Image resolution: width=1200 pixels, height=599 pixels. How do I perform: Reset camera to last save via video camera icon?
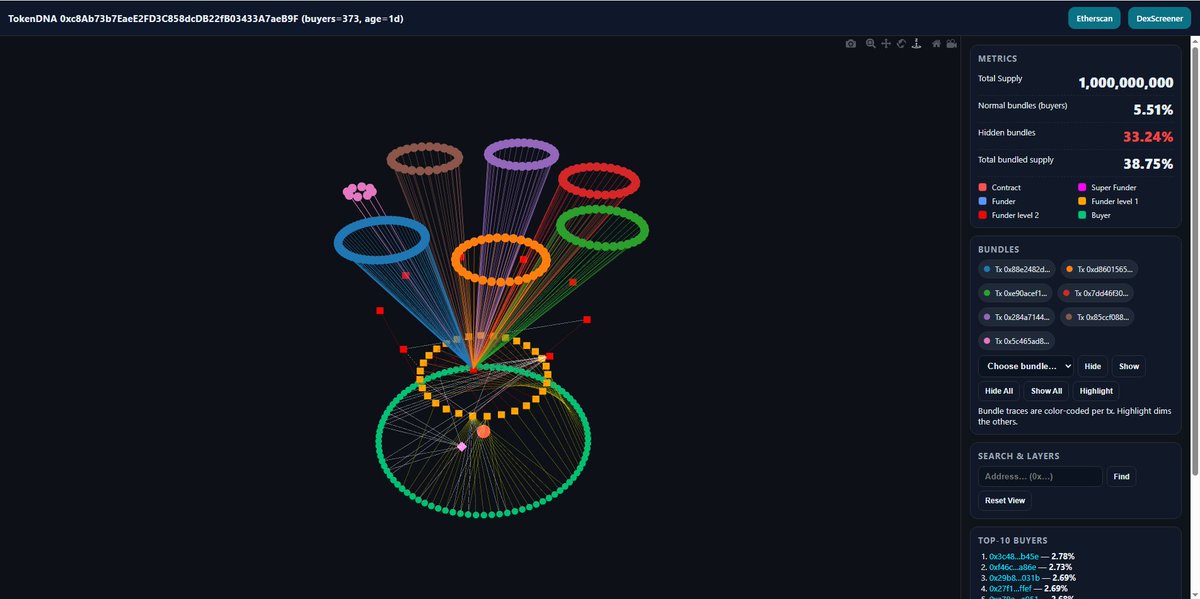(x=952, y=44)
